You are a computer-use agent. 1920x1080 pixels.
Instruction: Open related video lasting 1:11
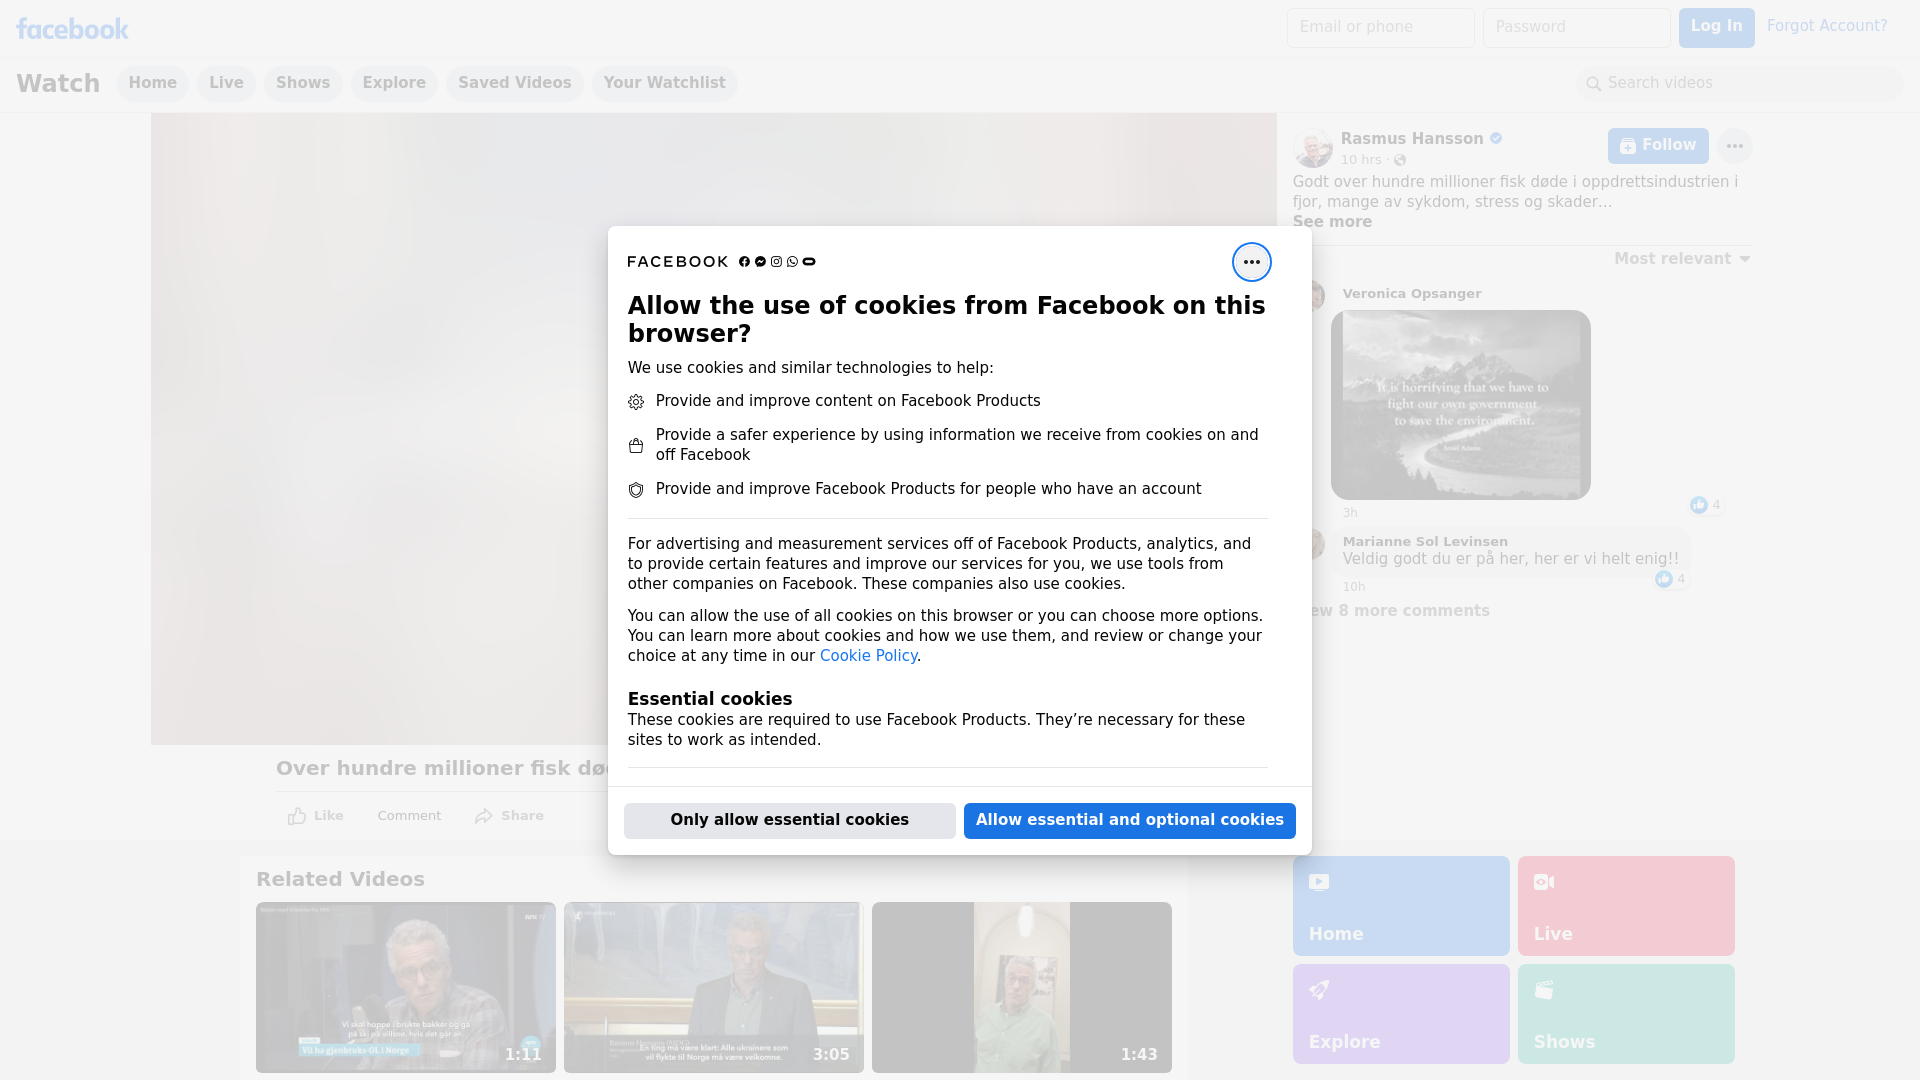pyautogui.click(x=405, y=988)
